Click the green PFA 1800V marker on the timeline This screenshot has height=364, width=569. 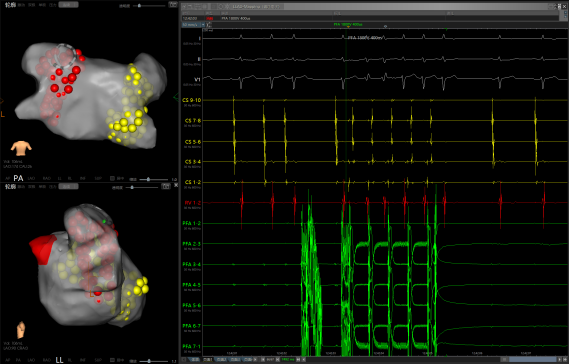(348, 24)
